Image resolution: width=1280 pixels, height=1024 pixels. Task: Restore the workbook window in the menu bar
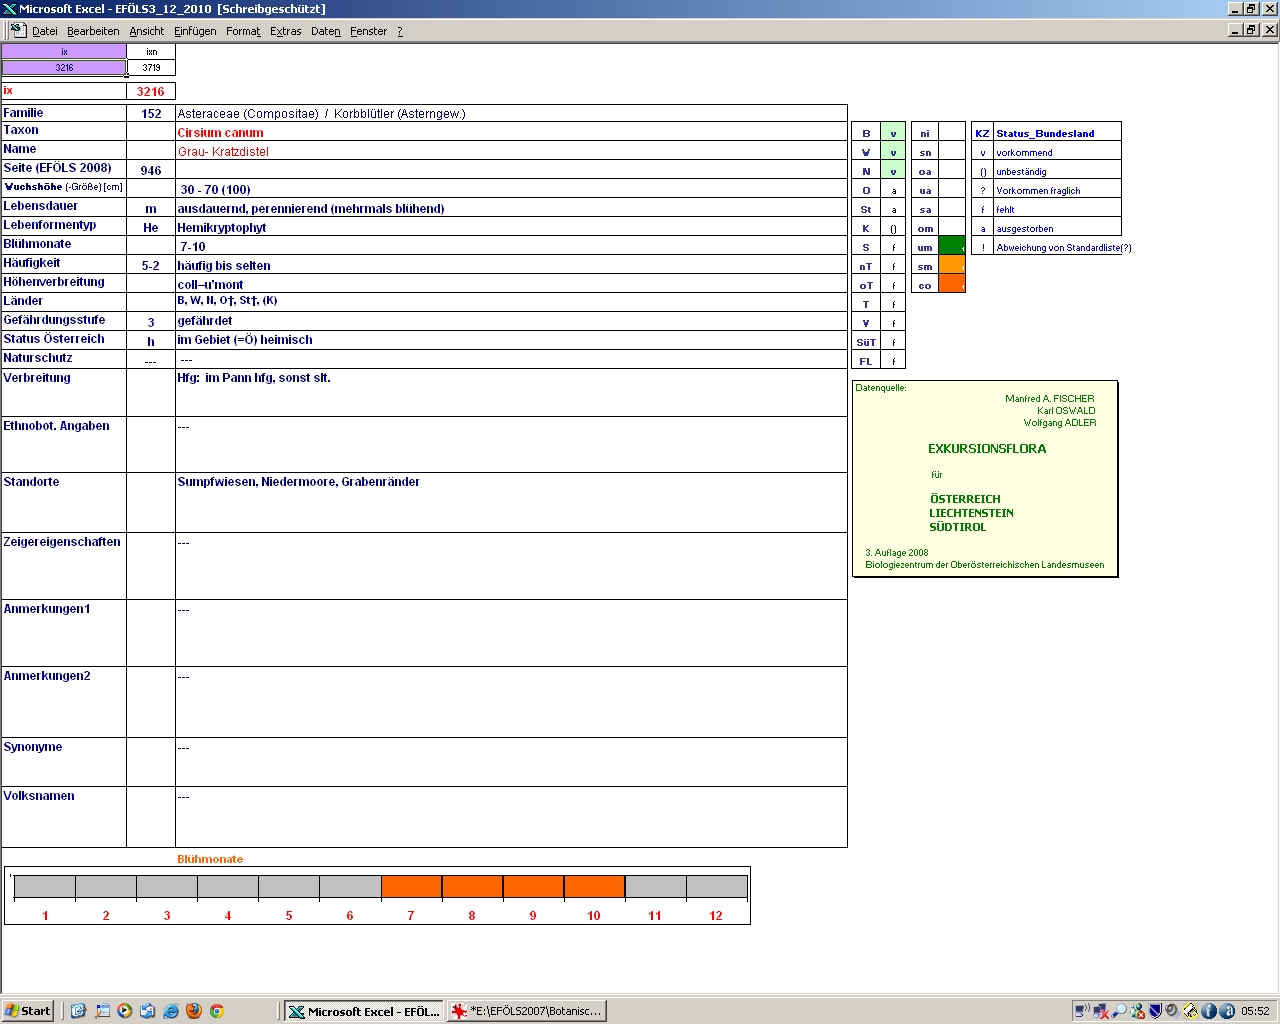pyautogui.click(x=1251, y=30)
